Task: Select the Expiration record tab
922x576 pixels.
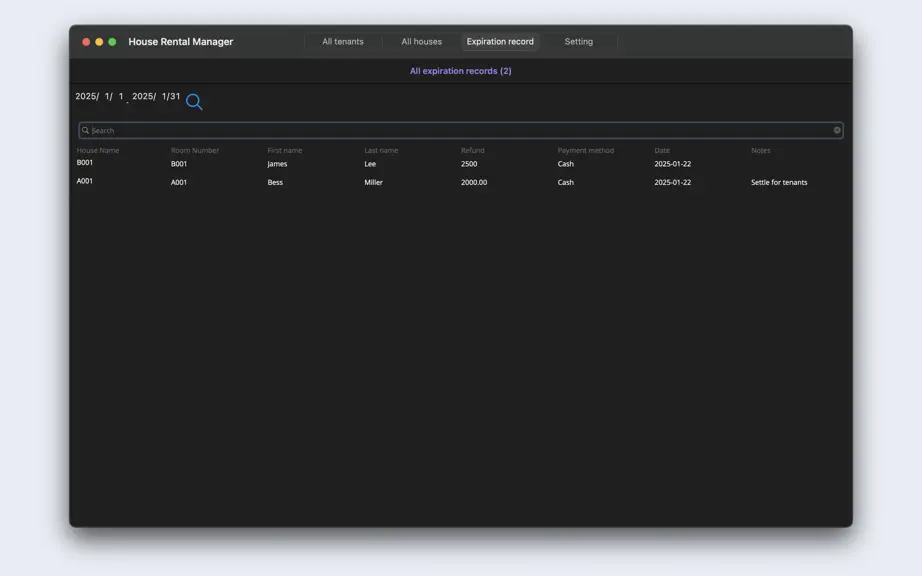Action: click(x=500, y=42)
